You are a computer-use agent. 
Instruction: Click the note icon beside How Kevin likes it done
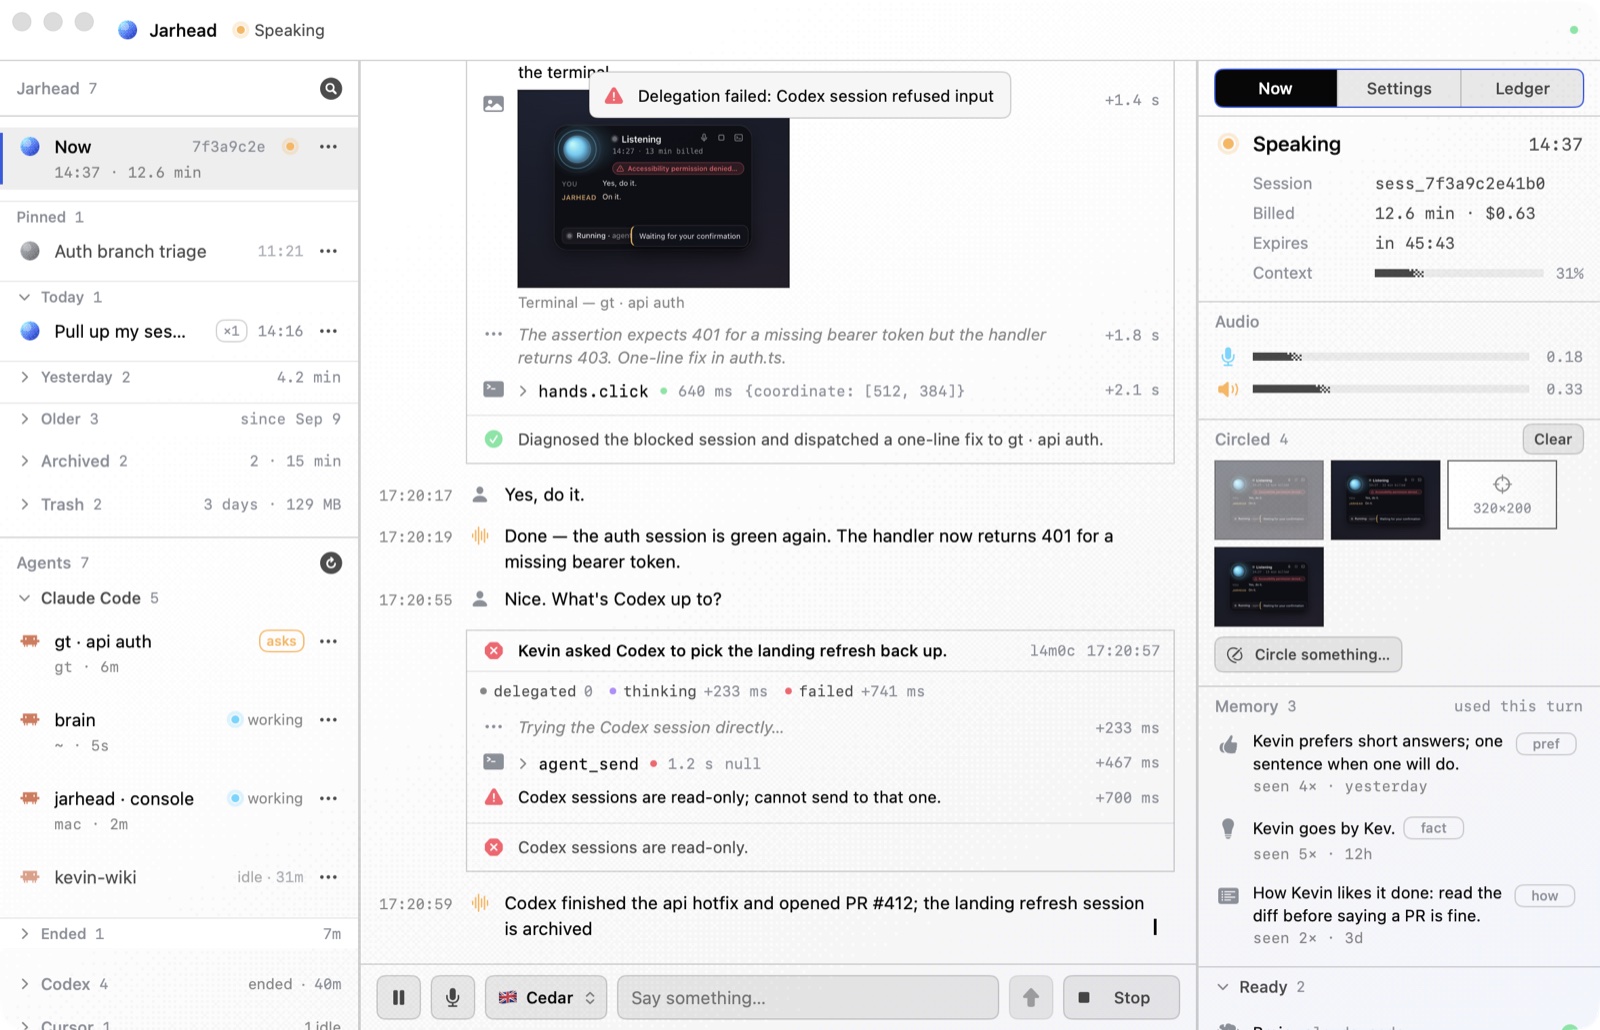click(x=1229, y=895)
